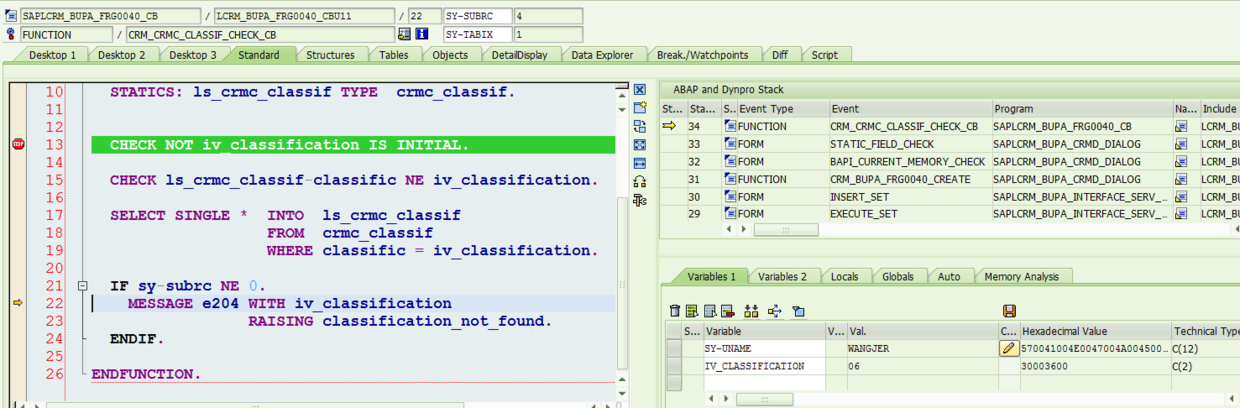The width and height of the screenshot is (1240, 408).
Task: Open the Data Explorer tab
Action: click(x=602, y=55)
